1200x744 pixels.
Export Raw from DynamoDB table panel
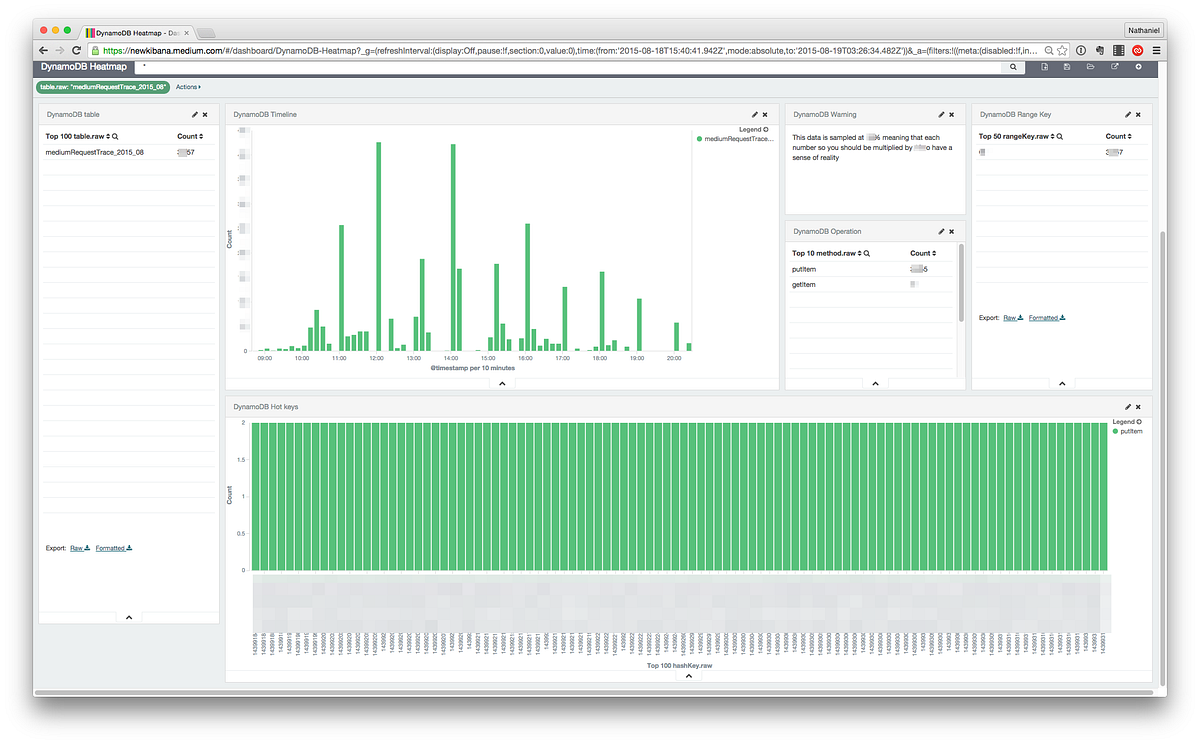click(80, 548)
